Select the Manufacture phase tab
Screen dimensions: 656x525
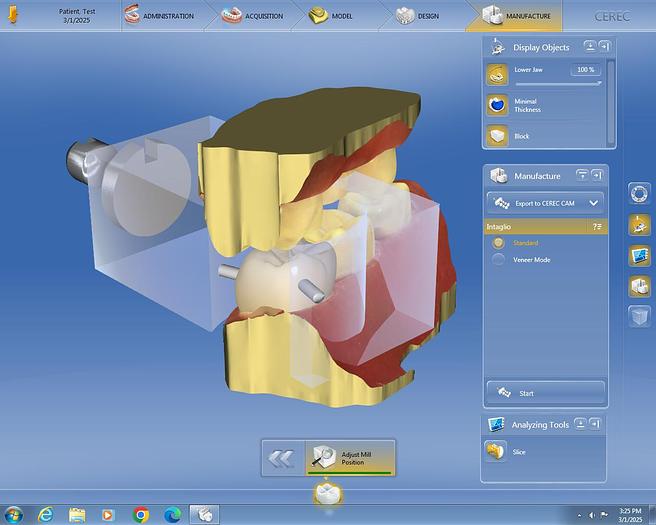point(516,16)
